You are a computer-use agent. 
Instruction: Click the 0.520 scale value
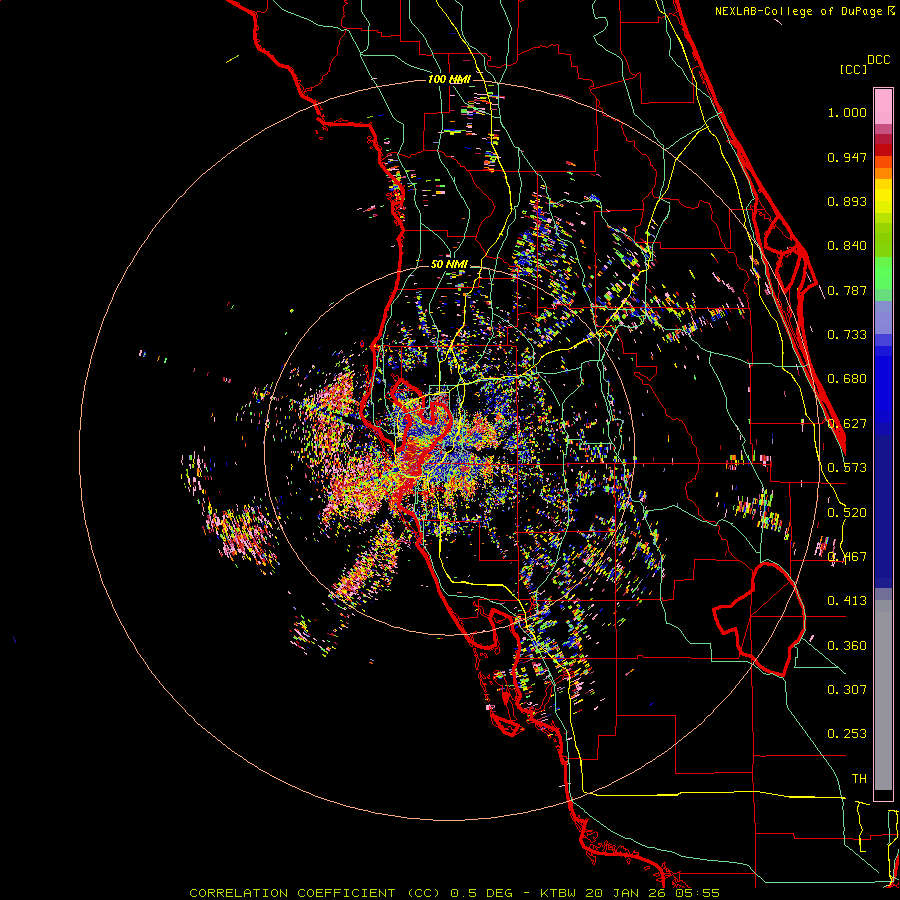pyautogui.click(x=847, y=513)
